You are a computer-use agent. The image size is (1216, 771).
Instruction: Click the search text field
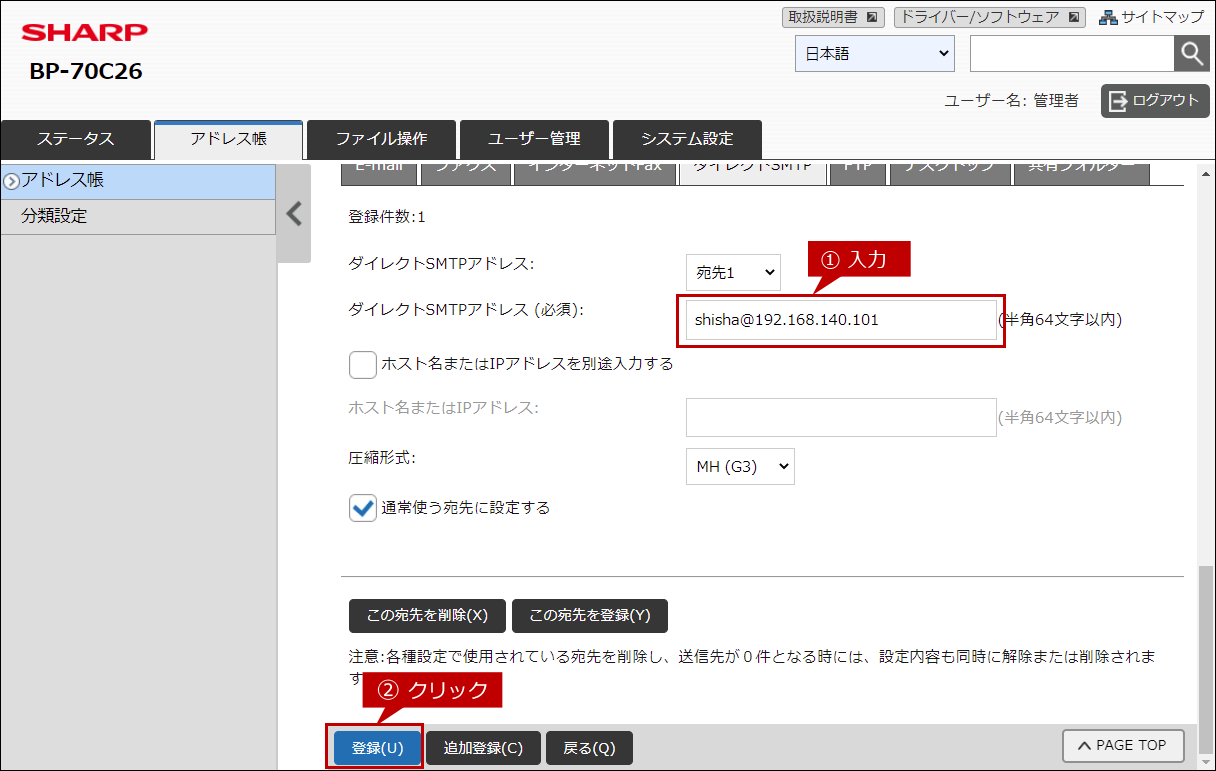1072,54
